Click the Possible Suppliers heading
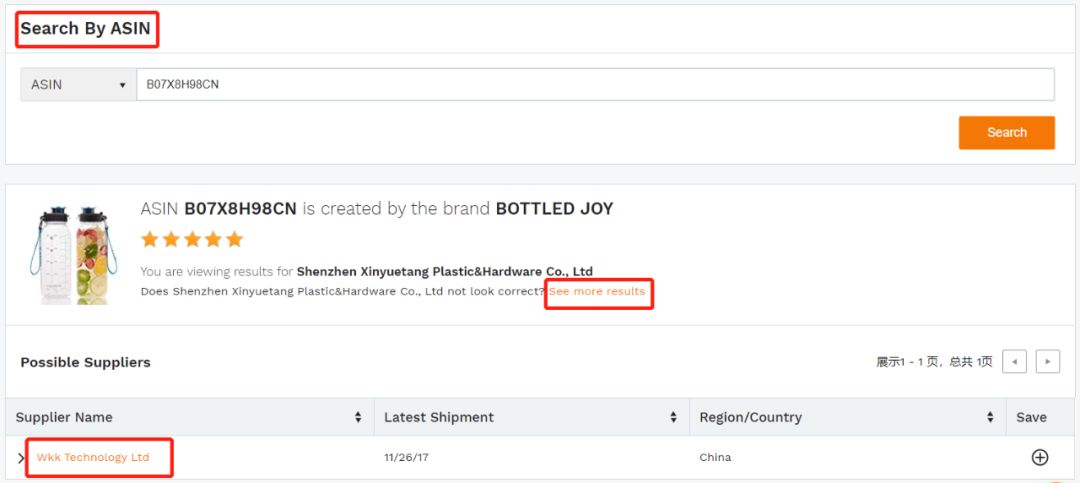1080x483 pixels. (x=86, y=362)
